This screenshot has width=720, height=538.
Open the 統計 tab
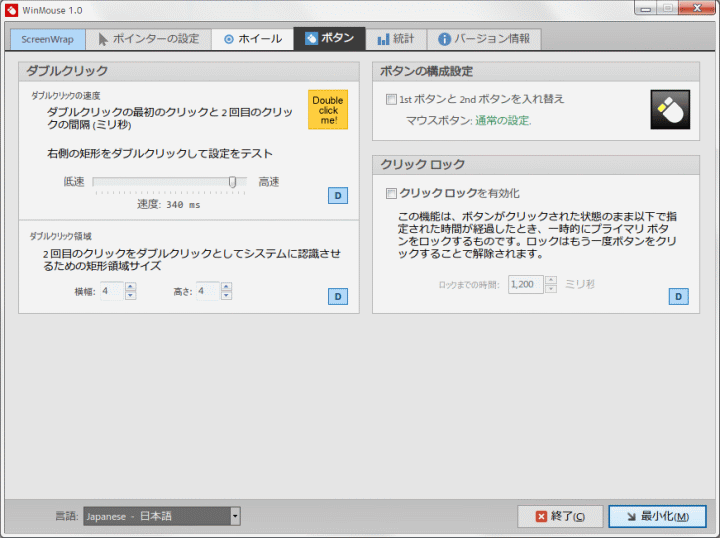[x=396, y=39]
